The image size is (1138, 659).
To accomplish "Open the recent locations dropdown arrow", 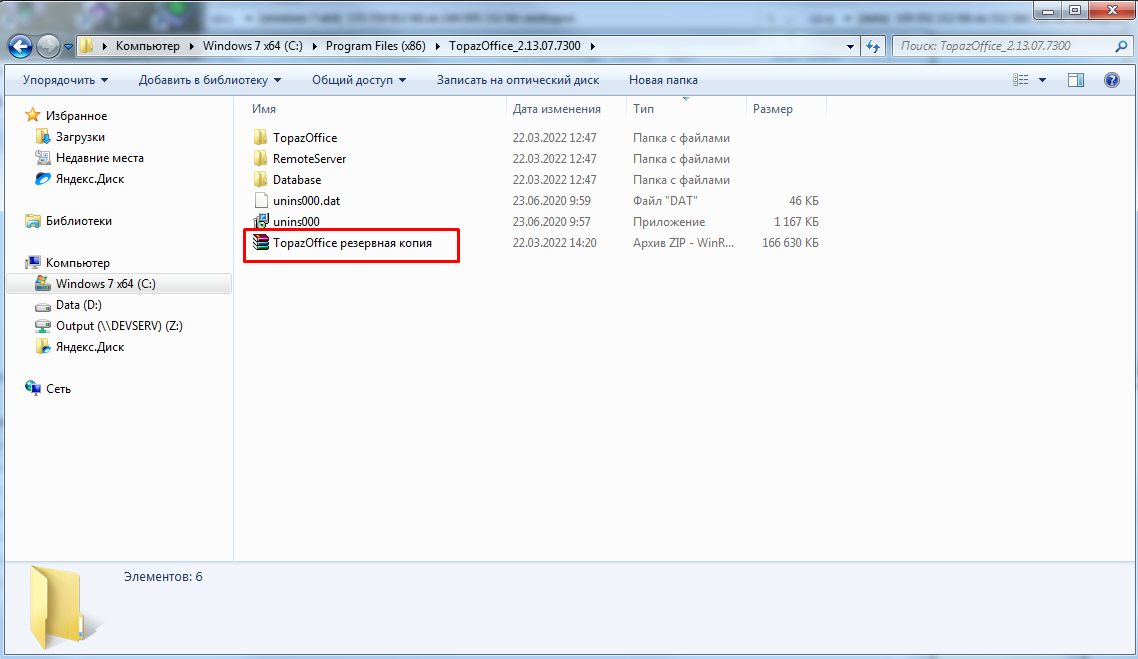I will tap(68, 47).
